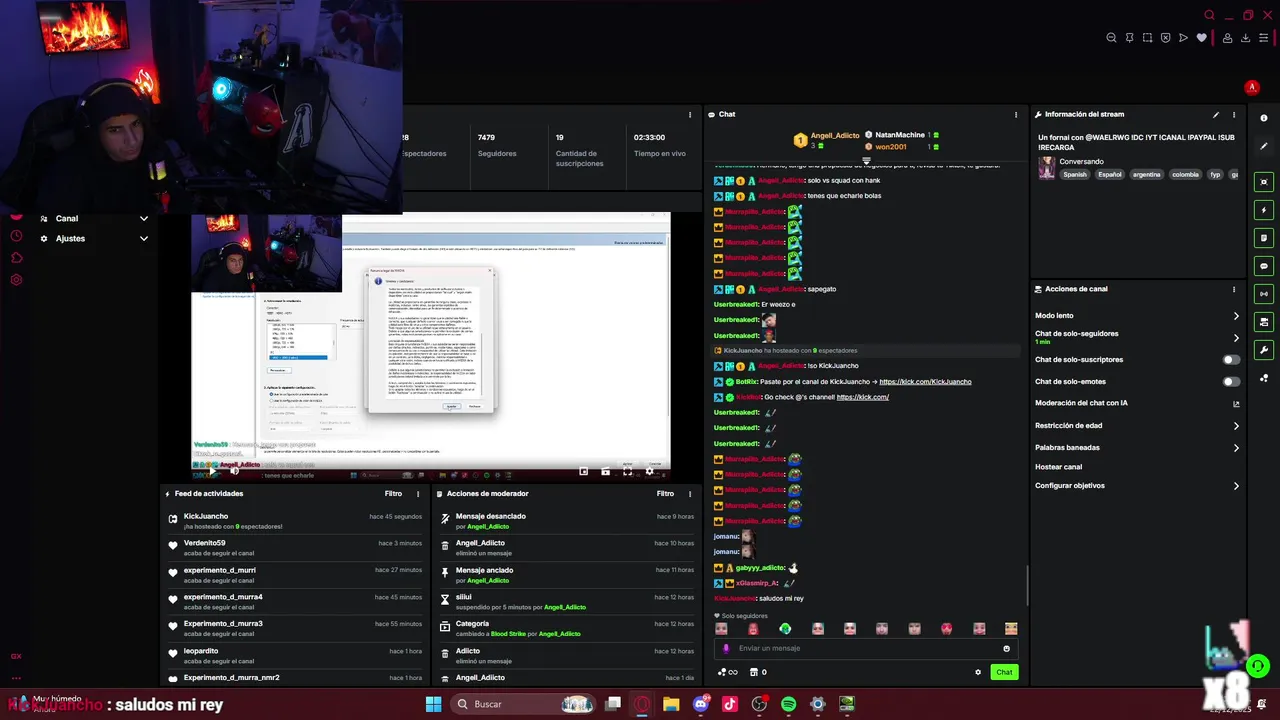The height and width of the screenshot is (720, 1280).
Task: Edit stream info with the pencil icon
Action: pyautogui.click(x=1216, y=115)
